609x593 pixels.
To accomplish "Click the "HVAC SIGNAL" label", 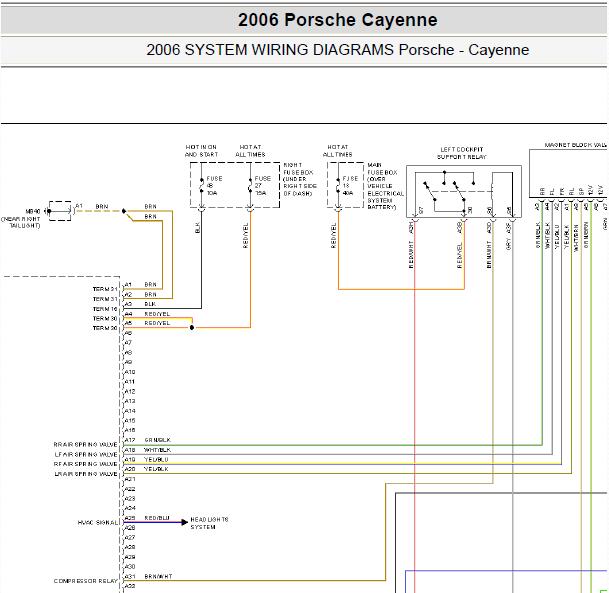I will tap(97, 523).
